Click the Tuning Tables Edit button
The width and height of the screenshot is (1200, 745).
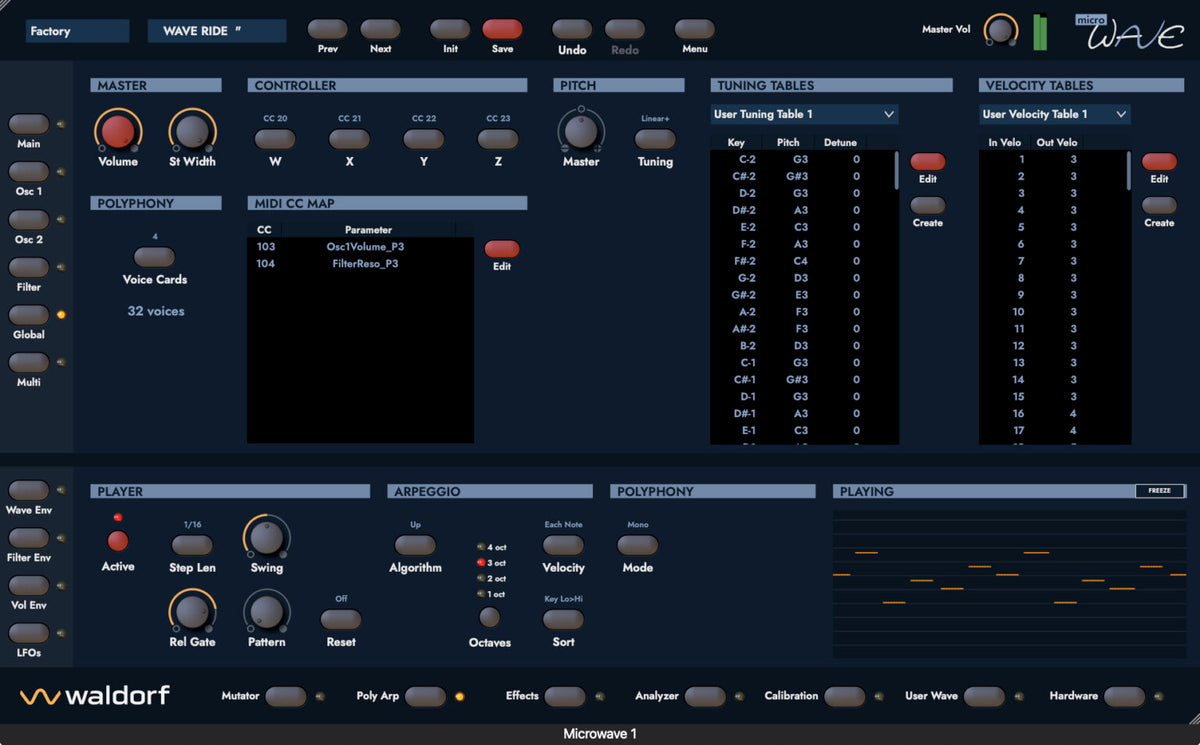pyautogui.click(x=927, y=162)
